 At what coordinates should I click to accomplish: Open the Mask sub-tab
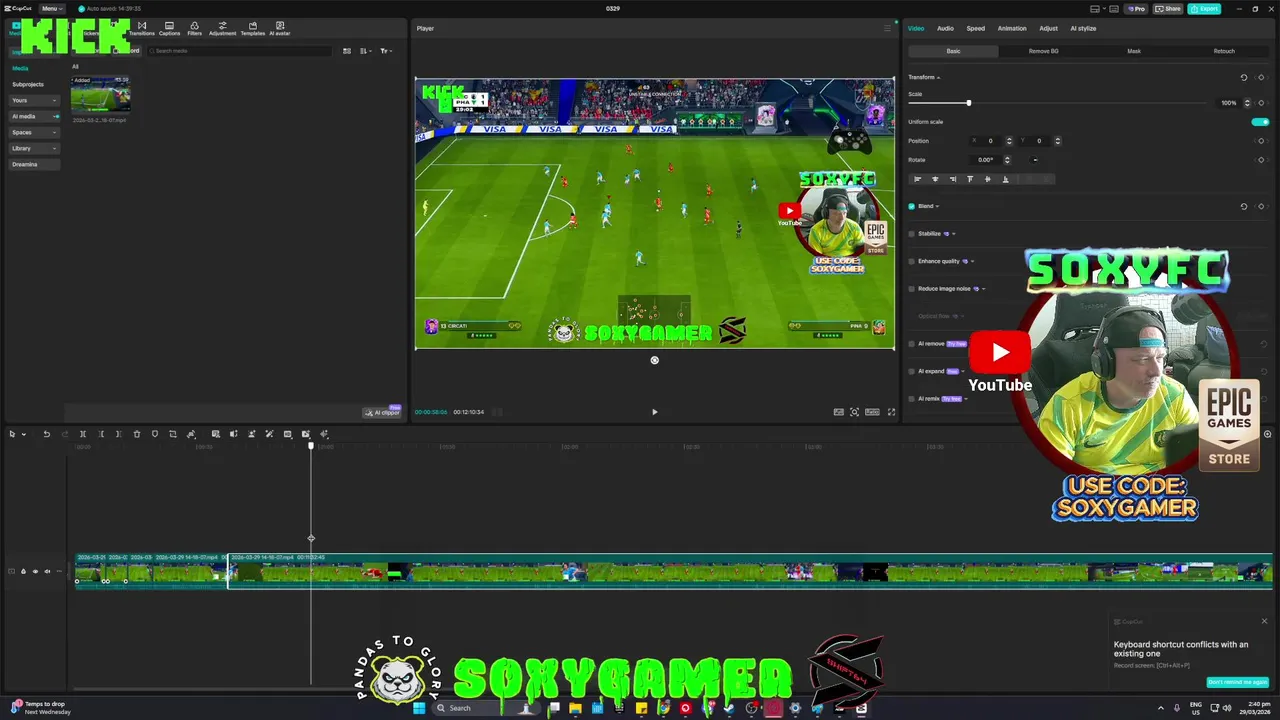tap(1134, 51)
